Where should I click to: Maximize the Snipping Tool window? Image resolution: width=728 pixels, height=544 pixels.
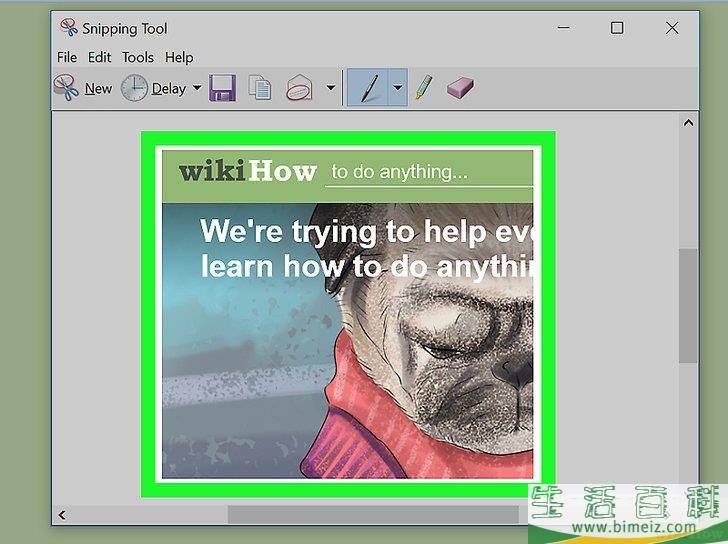click(617, 28)
